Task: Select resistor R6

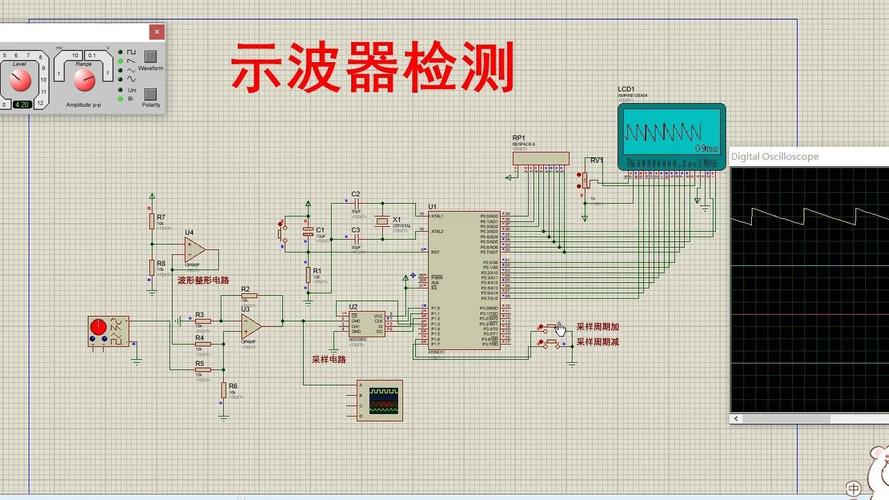Action: click(224, 390)
